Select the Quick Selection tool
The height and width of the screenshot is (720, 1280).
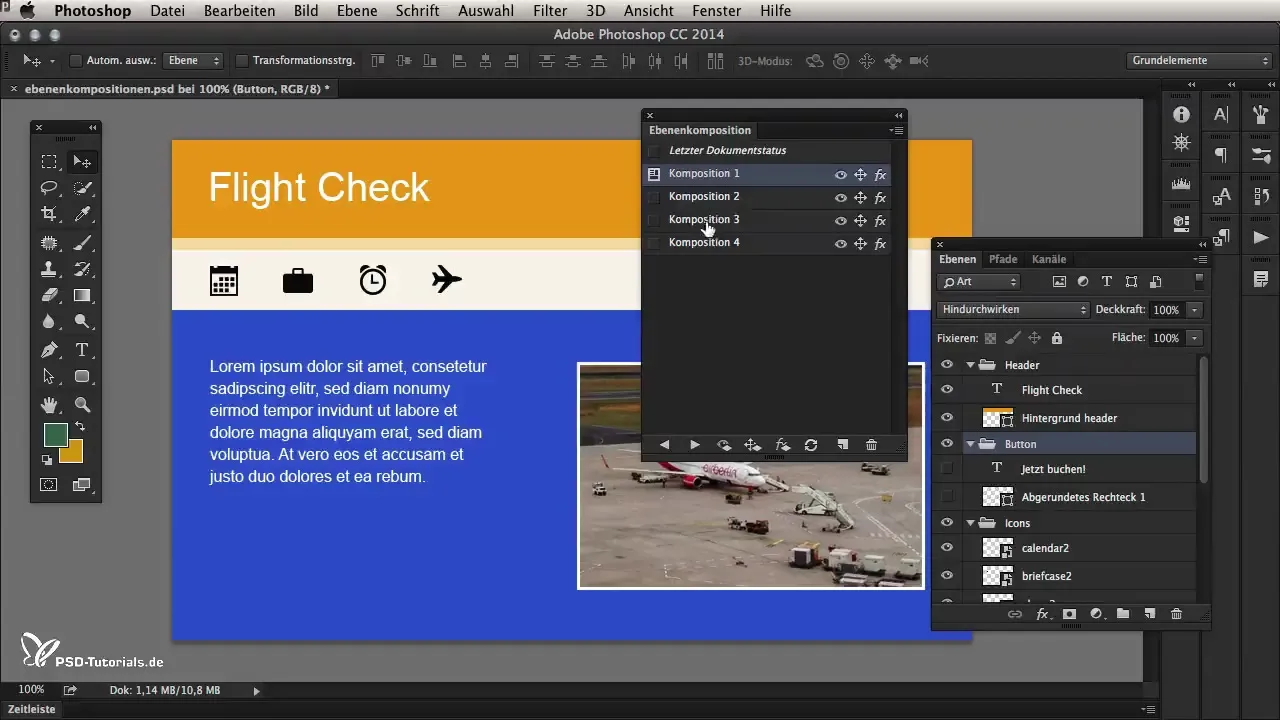coord(82,187)
